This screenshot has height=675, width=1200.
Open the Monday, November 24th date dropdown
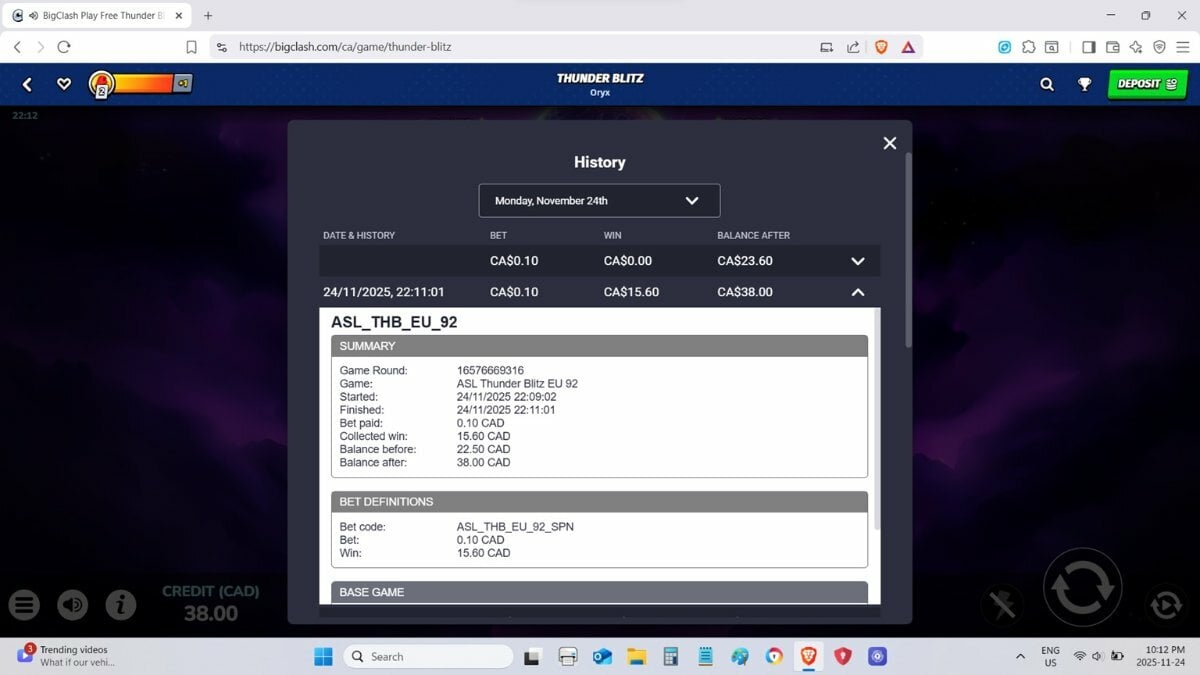599,201
